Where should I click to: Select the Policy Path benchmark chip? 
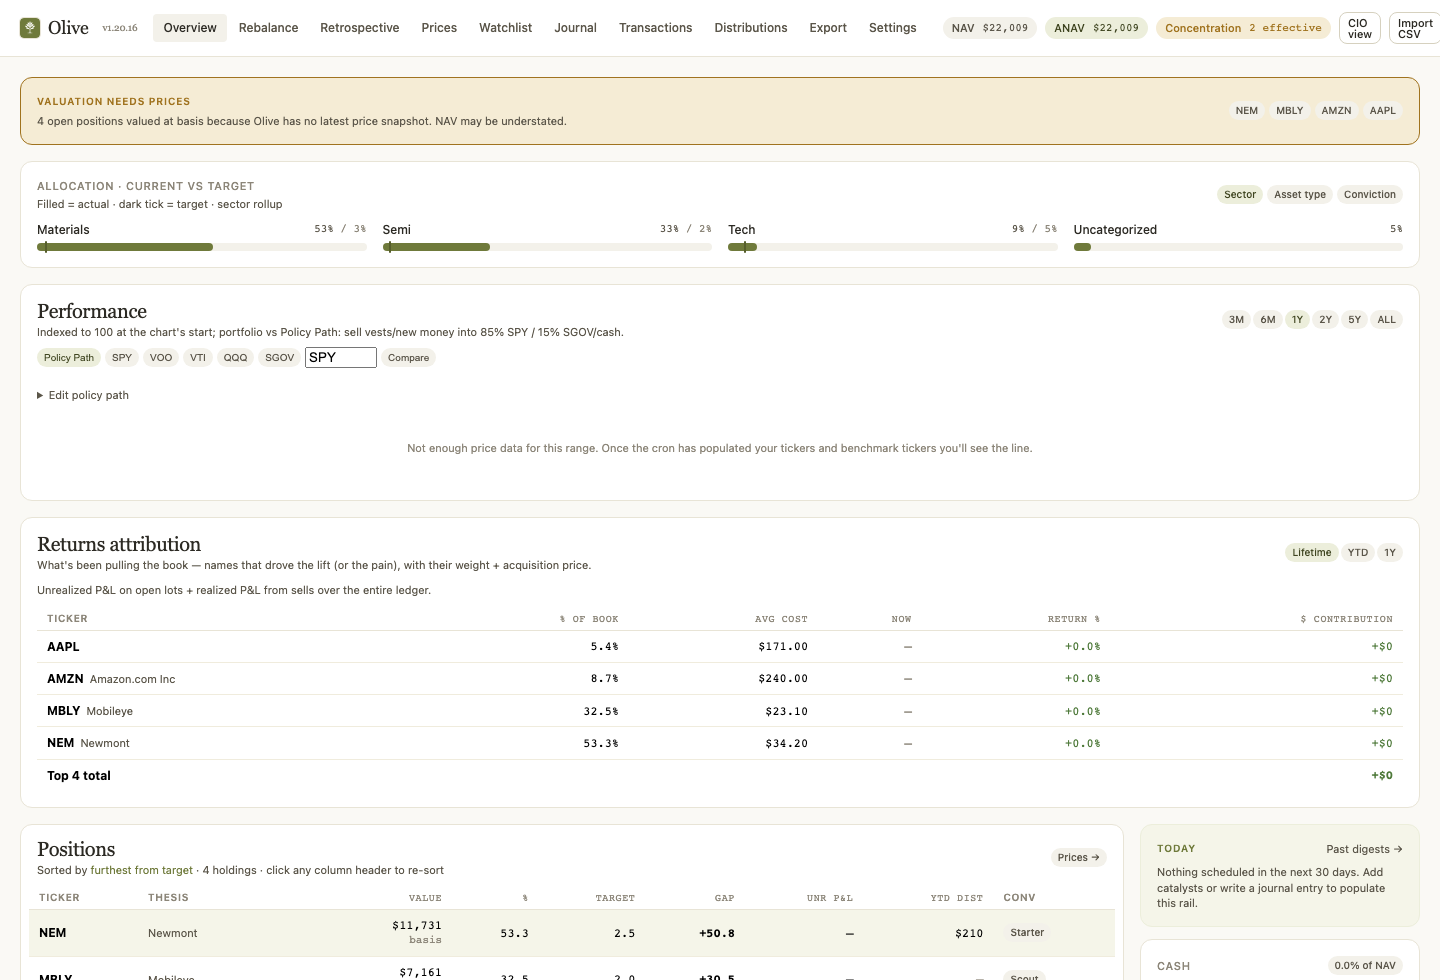69,358
